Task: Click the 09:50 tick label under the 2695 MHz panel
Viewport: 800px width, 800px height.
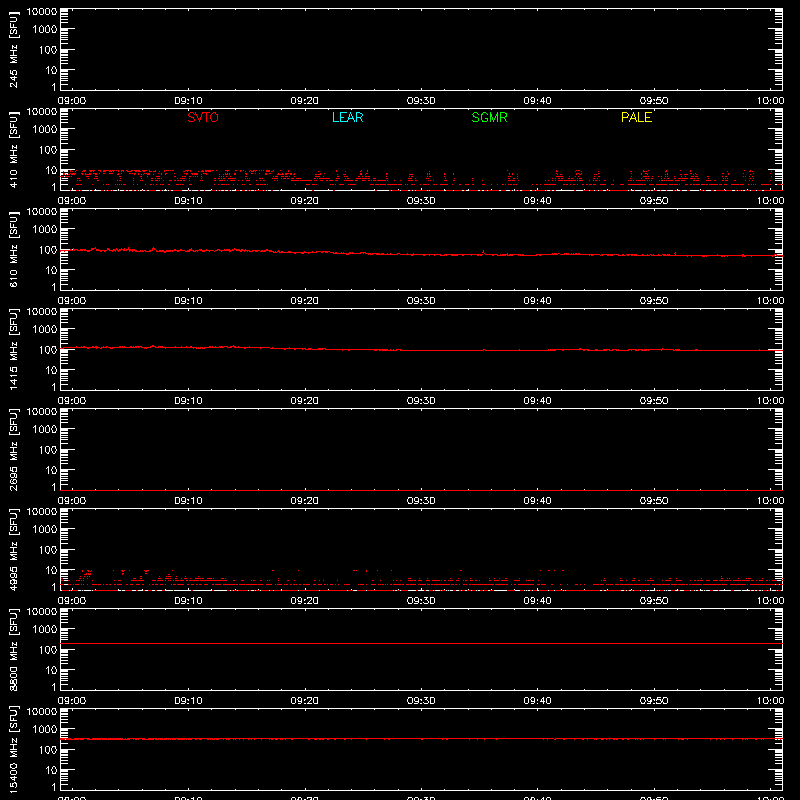Action: point(654,501)
